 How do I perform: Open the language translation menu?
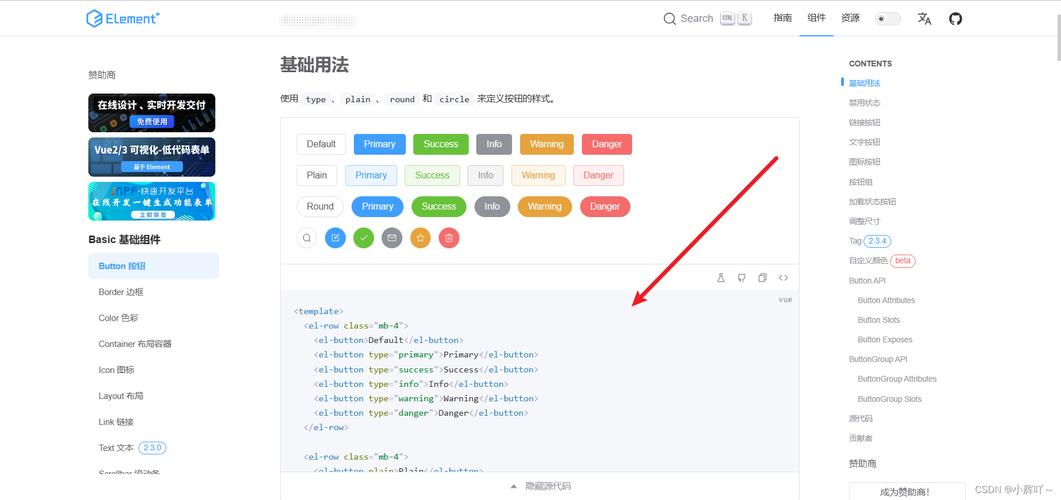coord(924,18)
